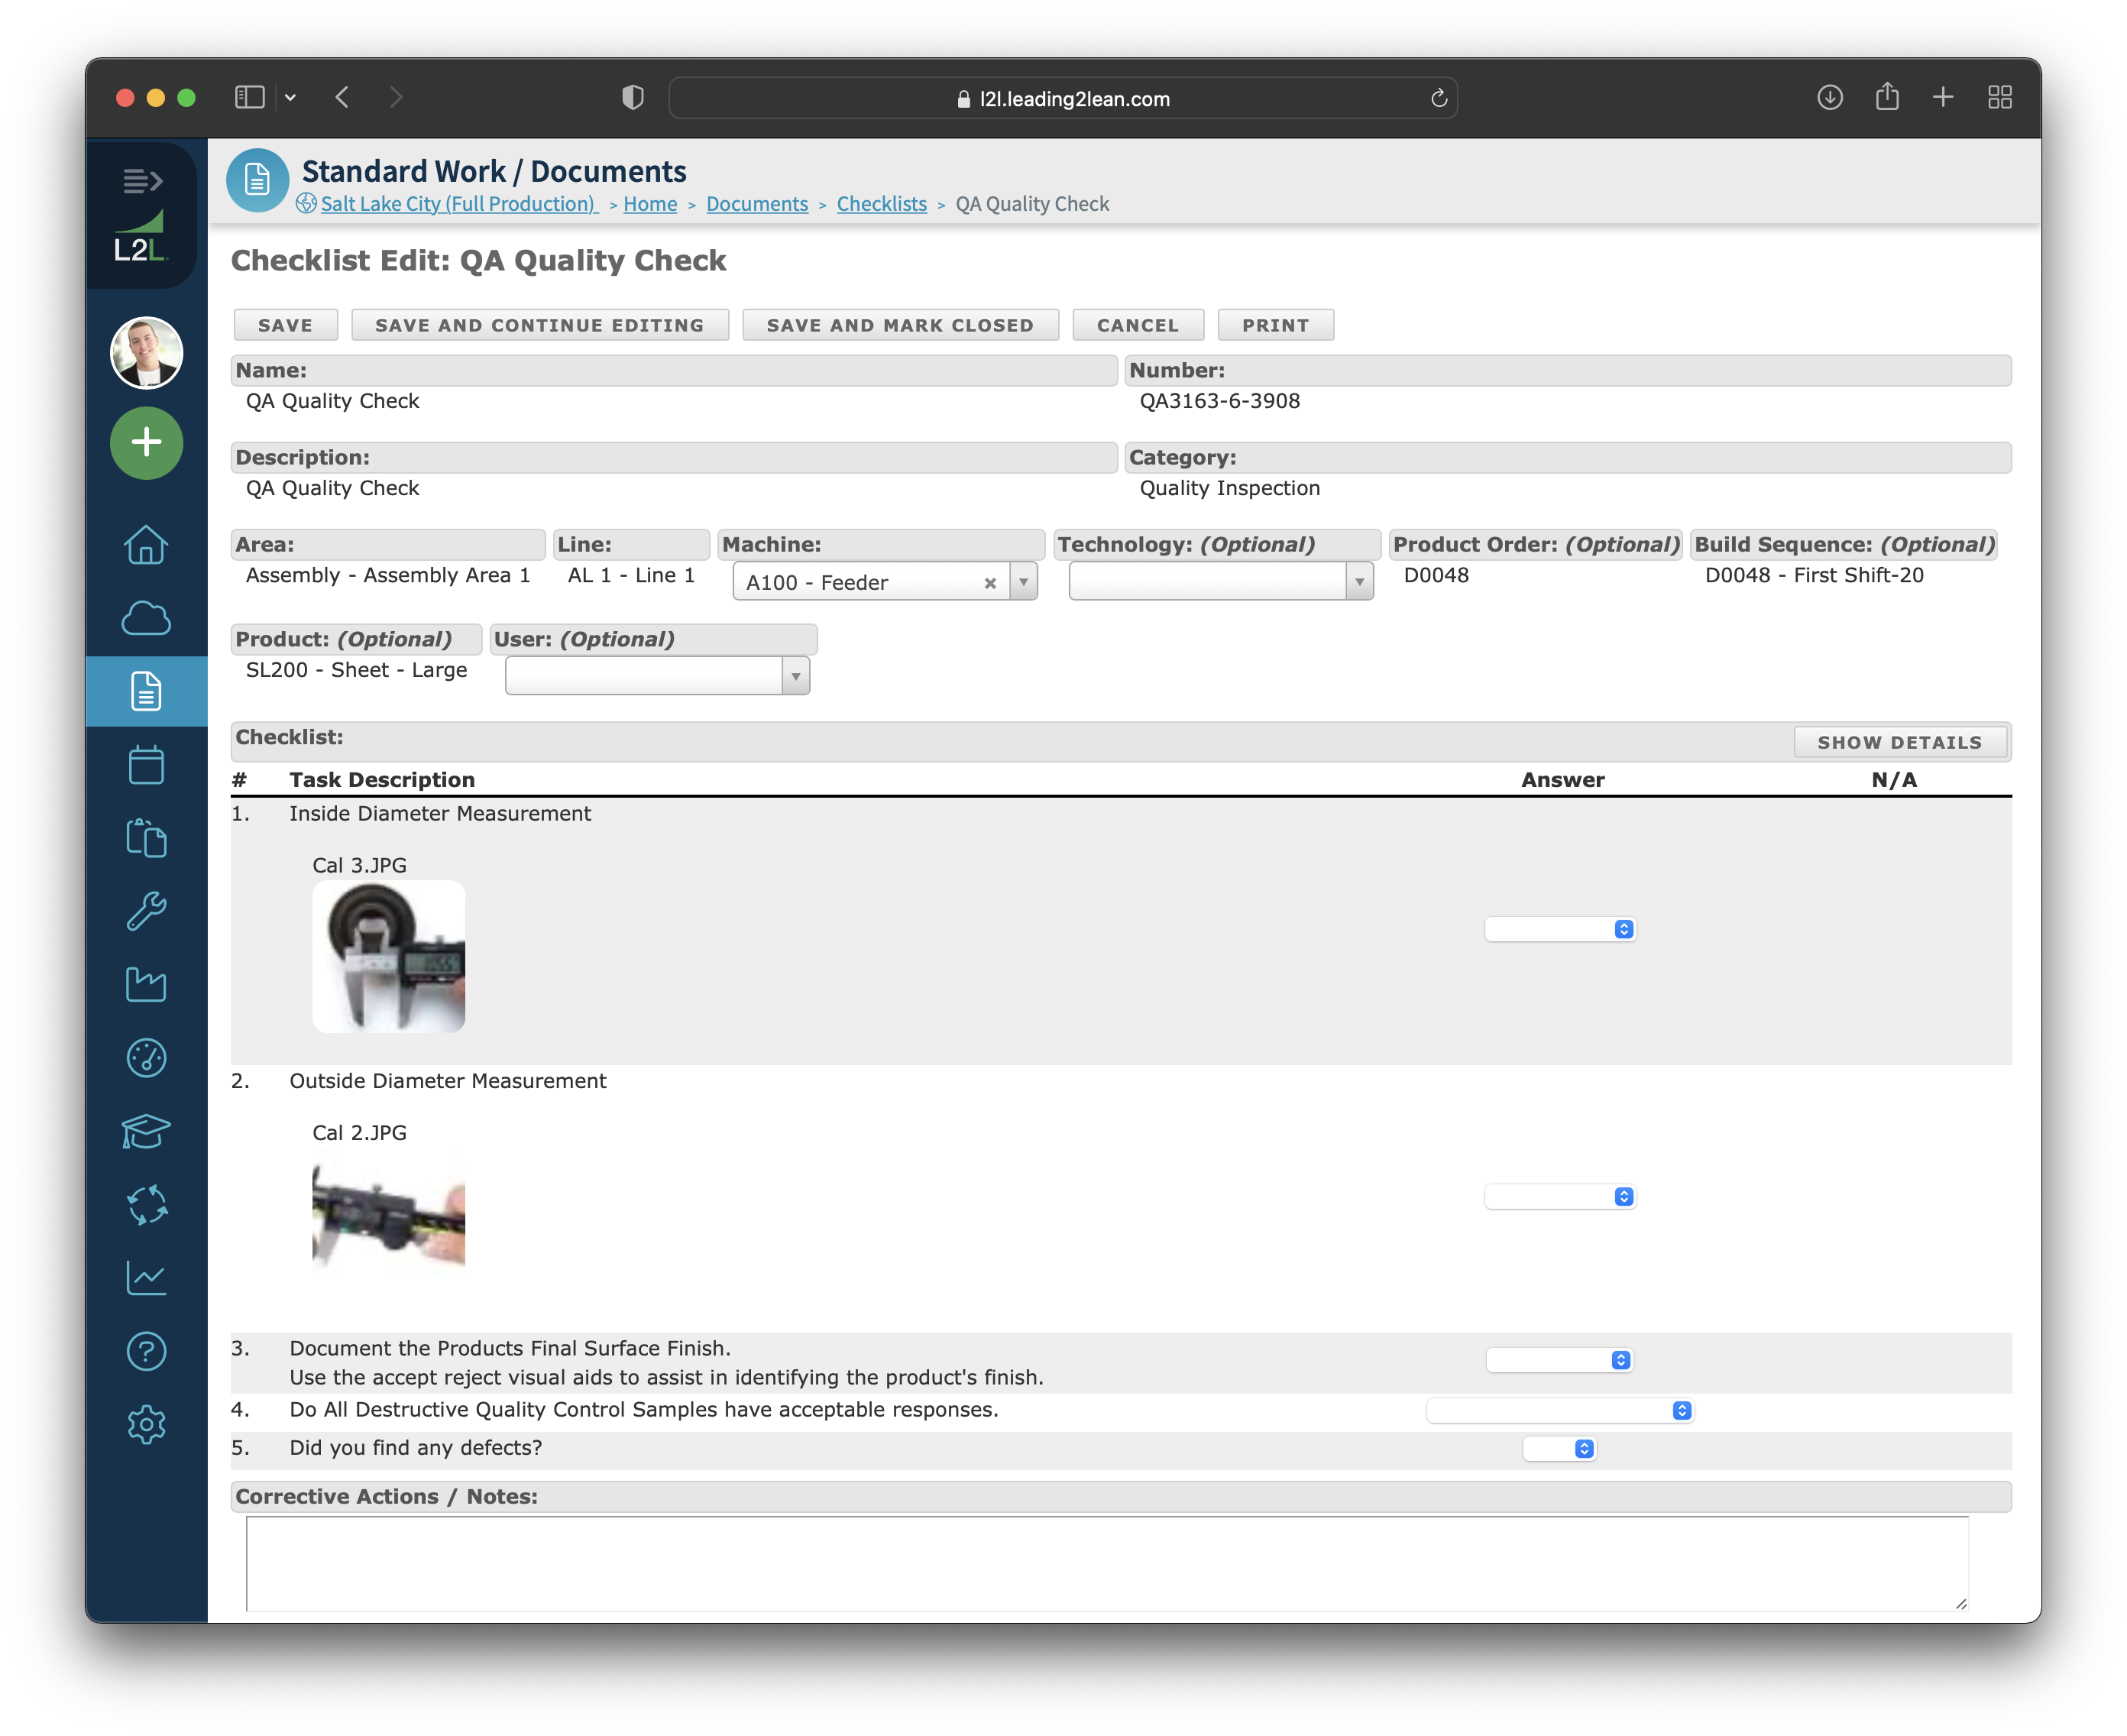This screenshot has height=1736, width=2127.
Task: Open the Home icon in sidebar
Action: pos(146,545)
